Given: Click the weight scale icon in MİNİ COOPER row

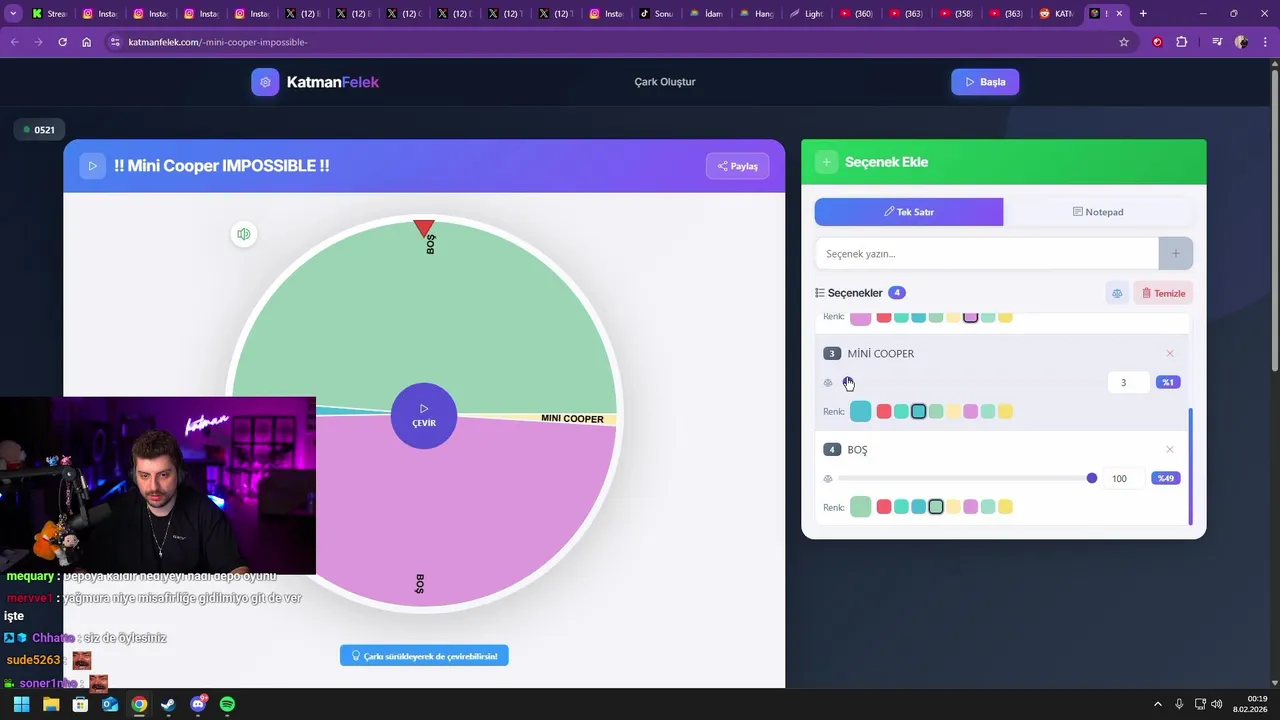Looking at the screenshot, I should pyautogui.click(x=828, y=383).
